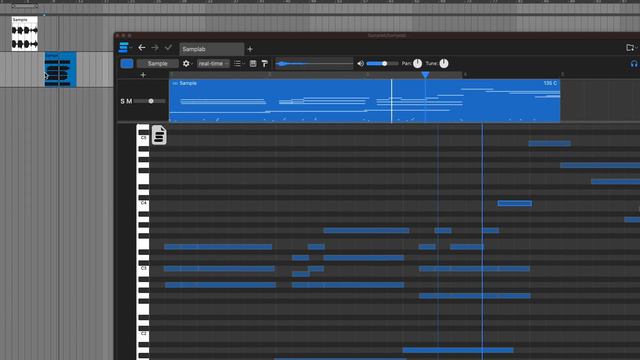Viewport: 640px width, 360px height.
Task: Click the C2 piano key
Action: click(143, 334)
